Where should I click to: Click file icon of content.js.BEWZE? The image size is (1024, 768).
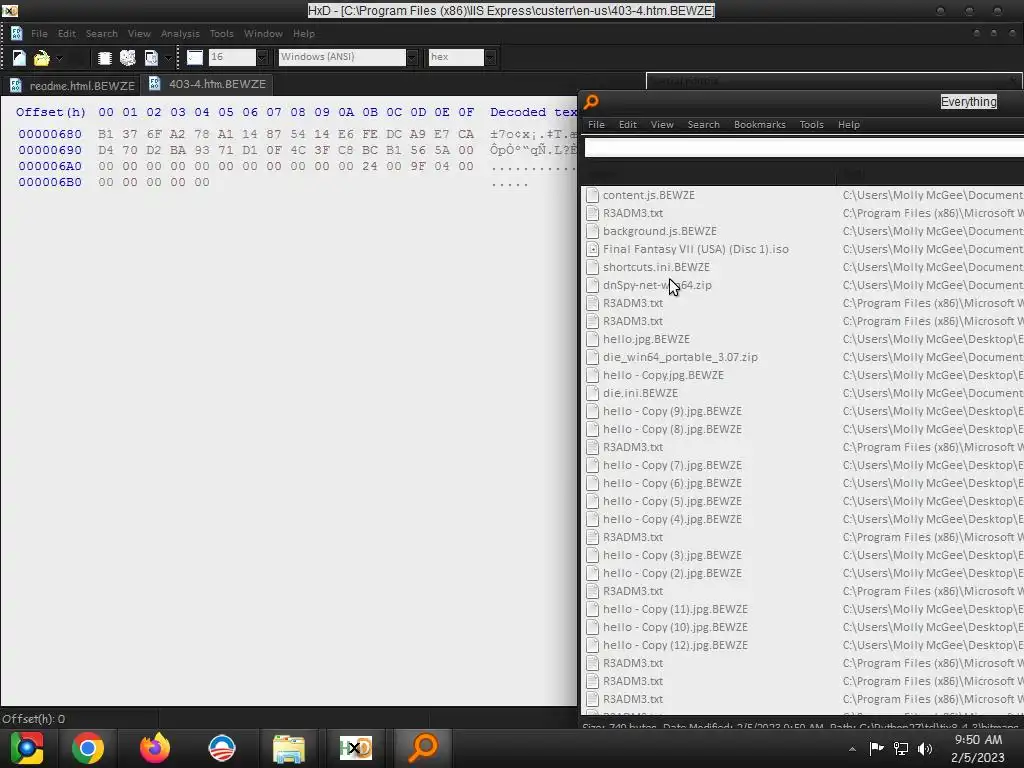click(x=592, y=195)
